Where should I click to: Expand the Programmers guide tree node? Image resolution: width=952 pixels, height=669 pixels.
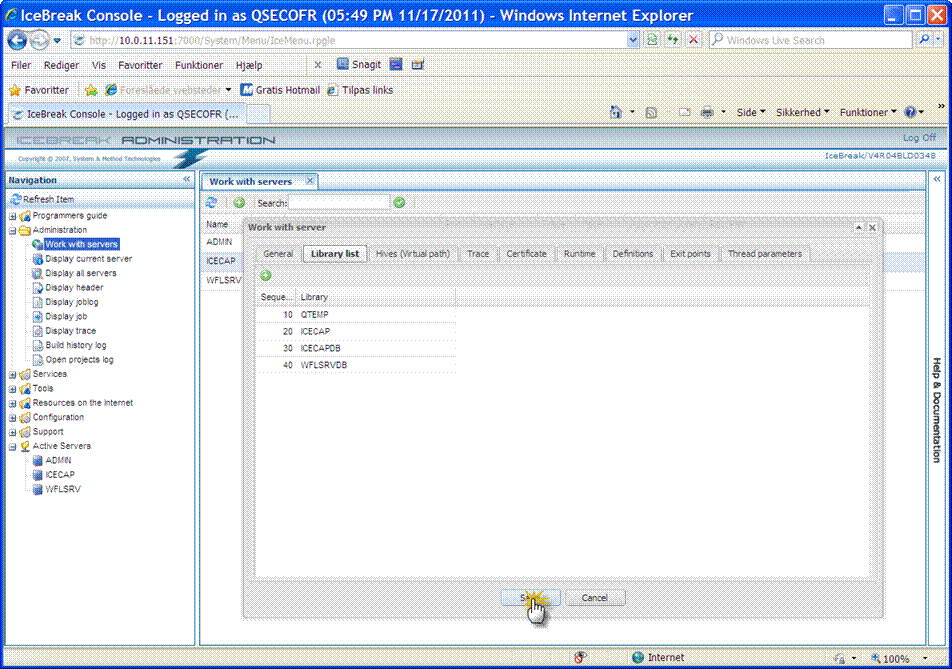(12, 216)
